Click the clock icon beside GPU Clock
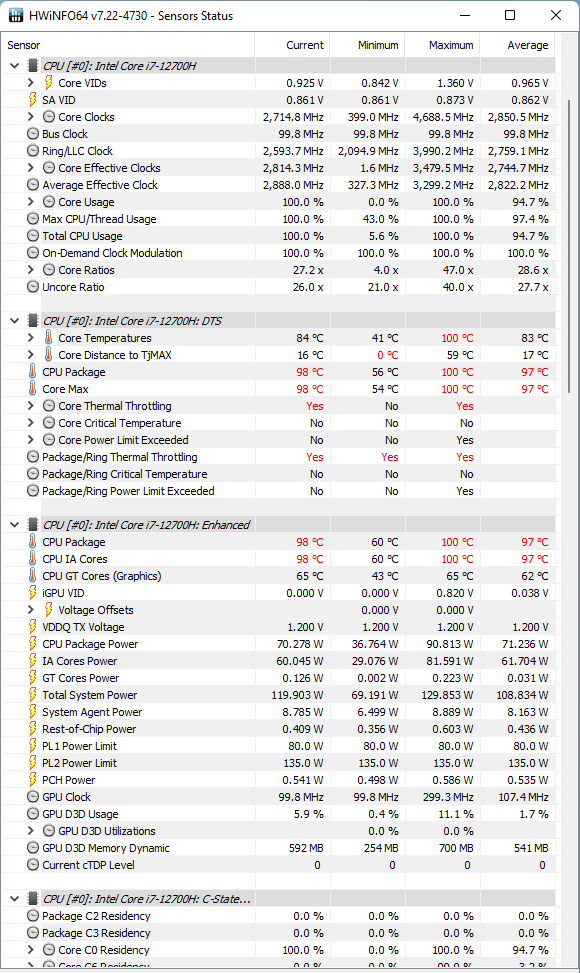The width and height of the screenshot is (580, 973). point(33,797)
